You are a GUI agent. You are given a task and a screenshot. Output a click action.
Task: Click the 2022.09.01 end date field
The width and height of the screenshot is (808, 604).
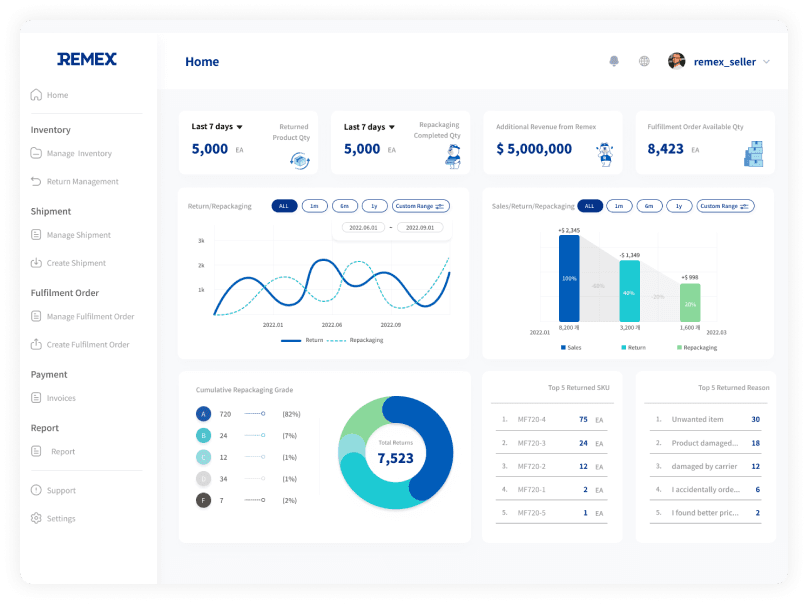(x=420, y=227)
